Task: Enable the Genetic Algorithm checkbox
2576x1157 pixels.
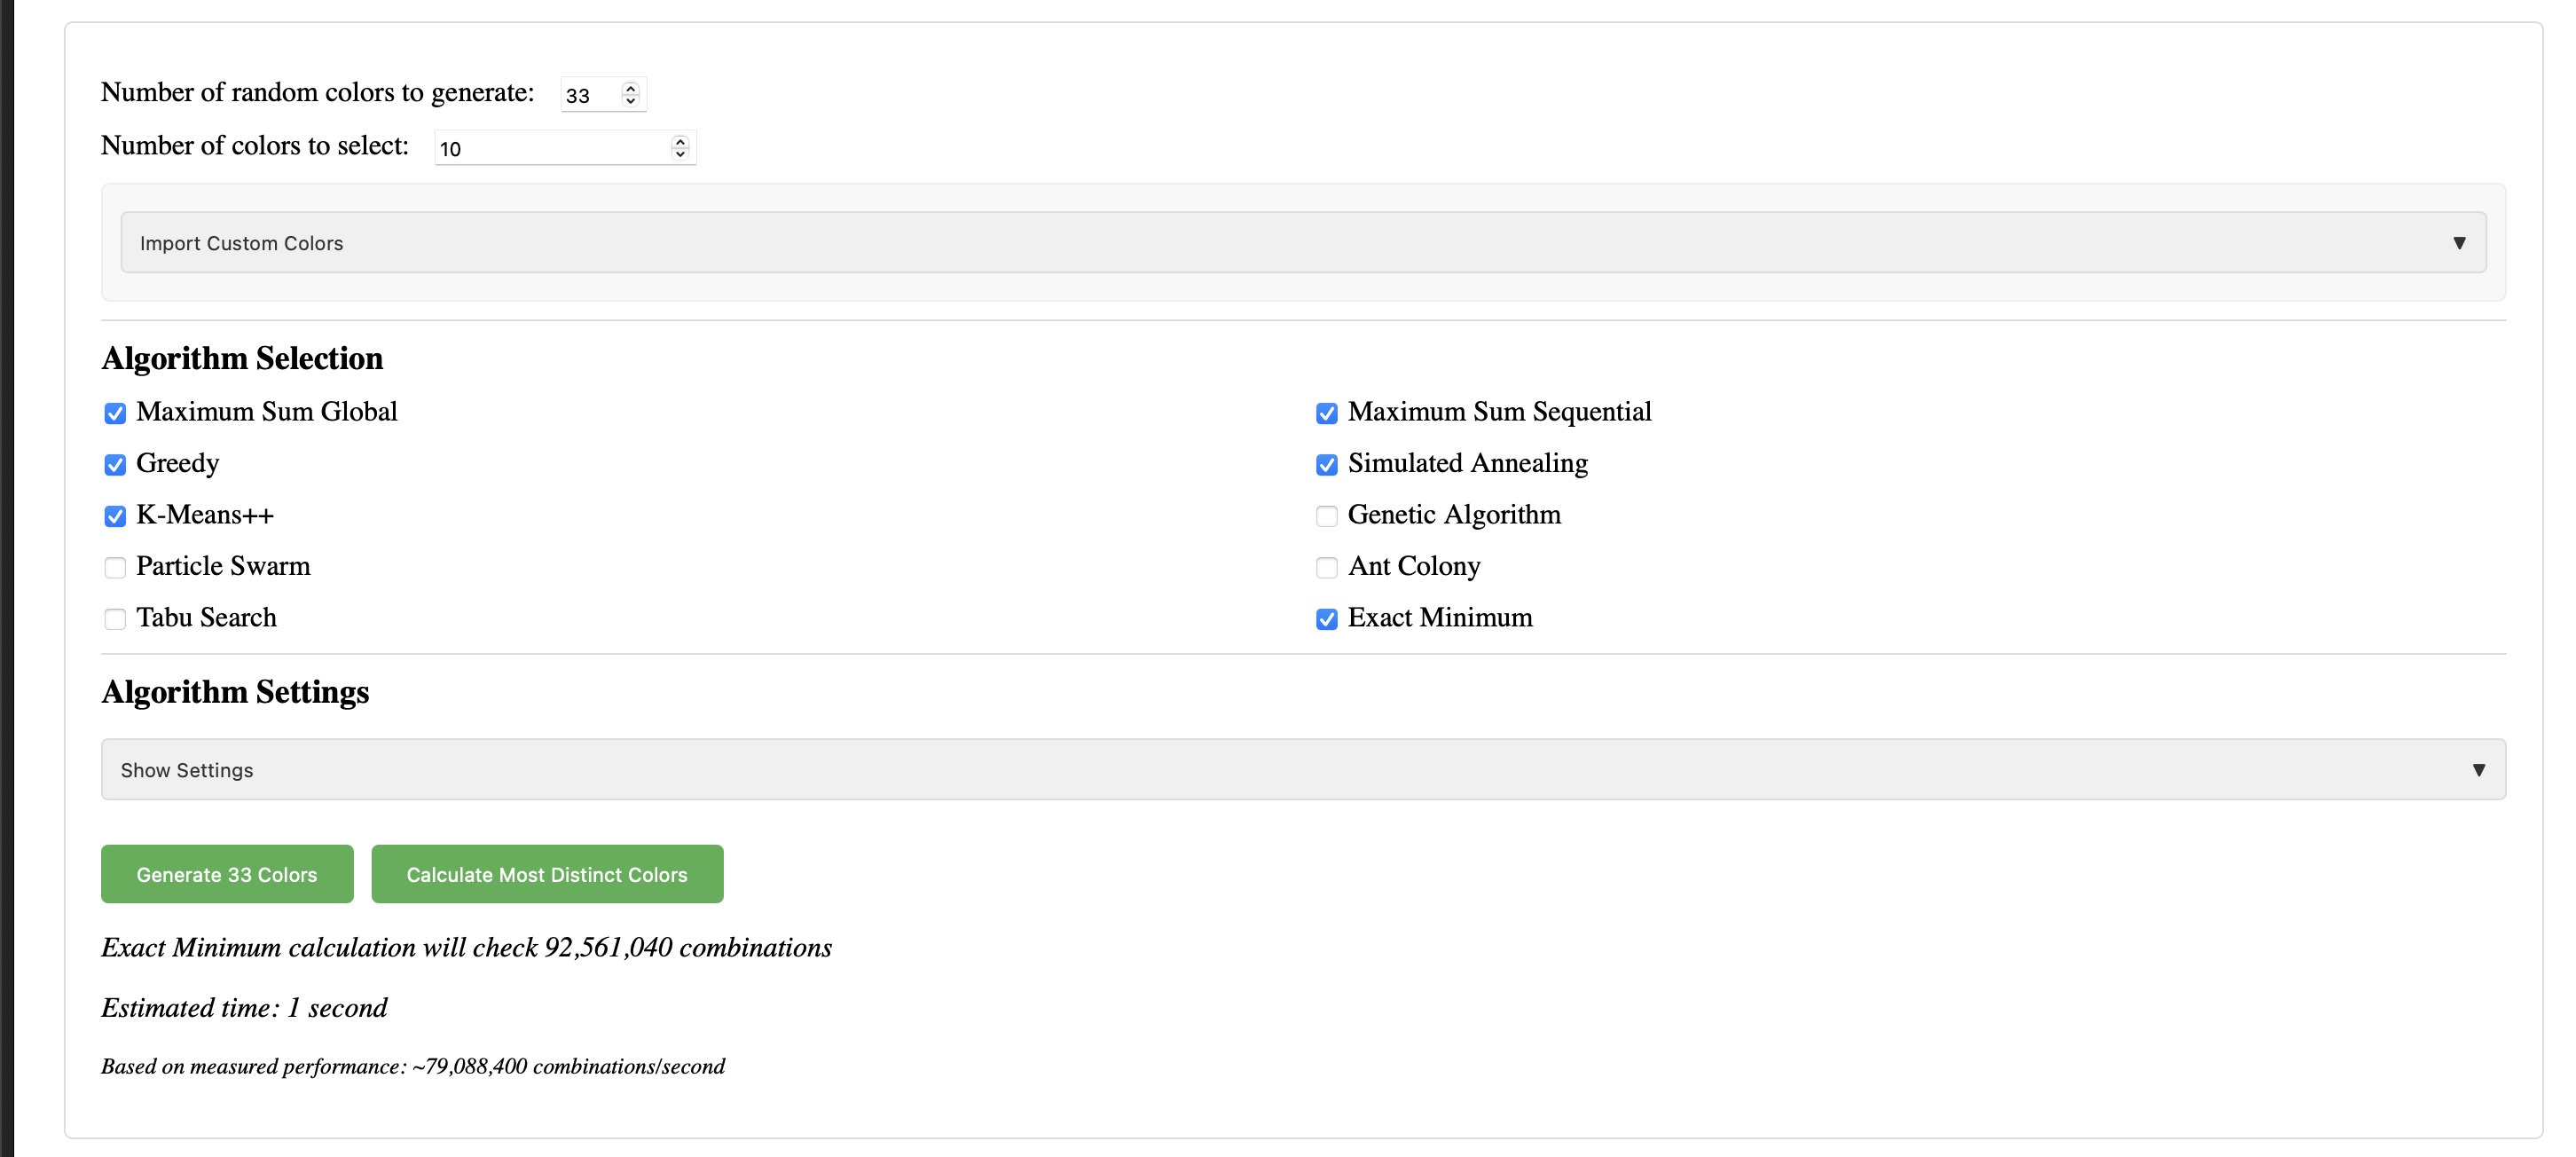Action: [x=1326, y=516]
